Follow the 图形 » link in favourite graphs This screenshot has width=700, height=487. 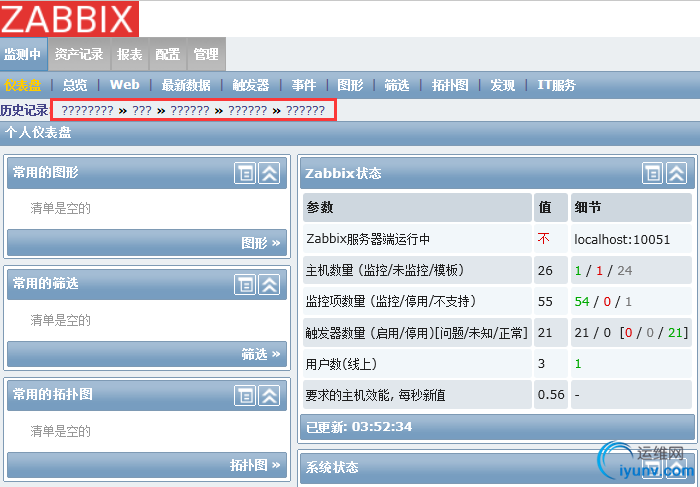pos(261,243)
